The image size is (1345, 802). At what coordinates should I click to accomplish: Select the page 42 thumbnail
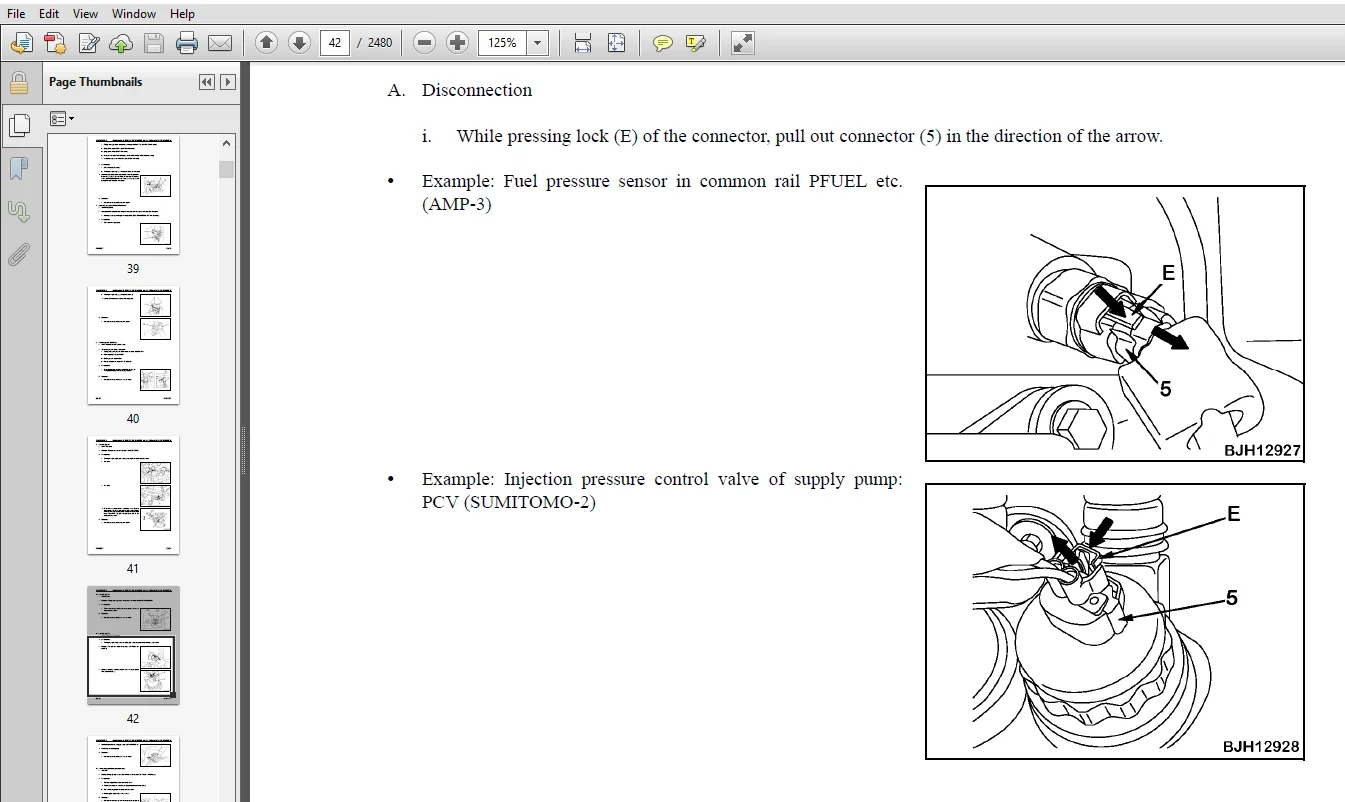coord(133,646)
